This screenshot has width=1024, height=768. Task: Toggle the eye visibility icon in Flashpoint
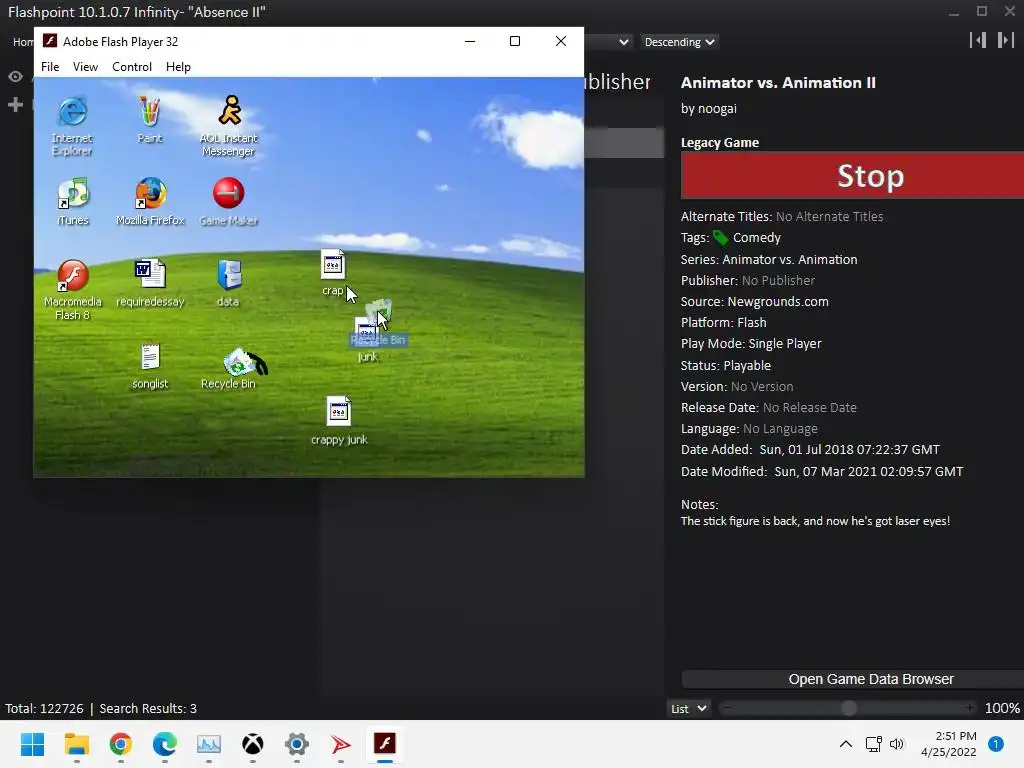point(15,76)
